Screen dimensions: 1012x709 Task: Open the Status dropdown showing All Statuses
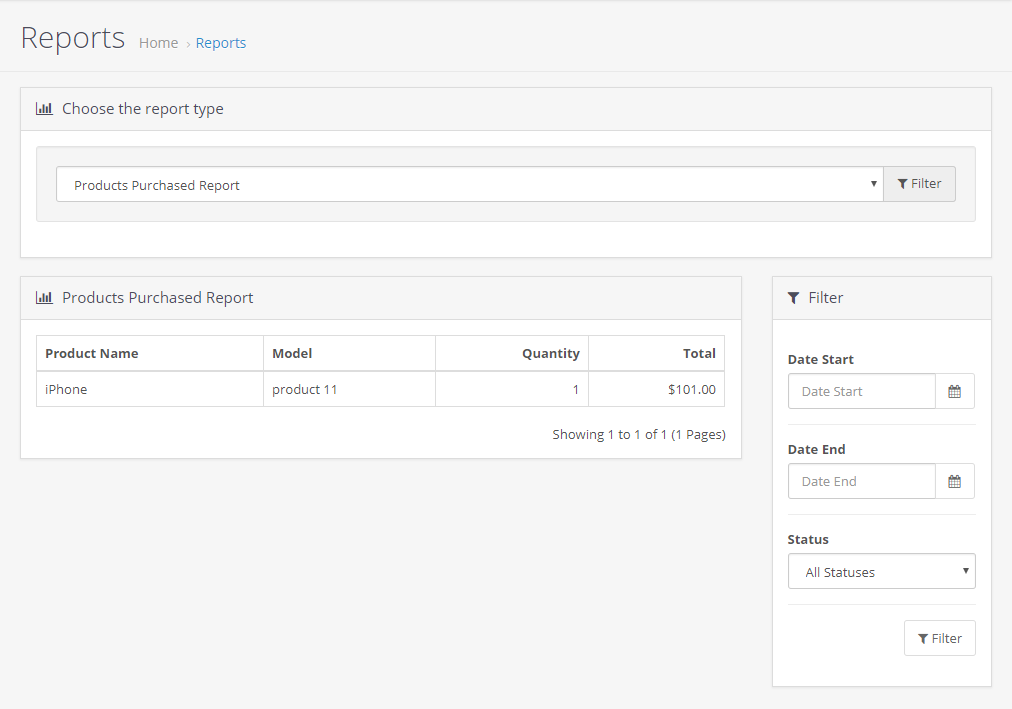(x=881, y=572)
